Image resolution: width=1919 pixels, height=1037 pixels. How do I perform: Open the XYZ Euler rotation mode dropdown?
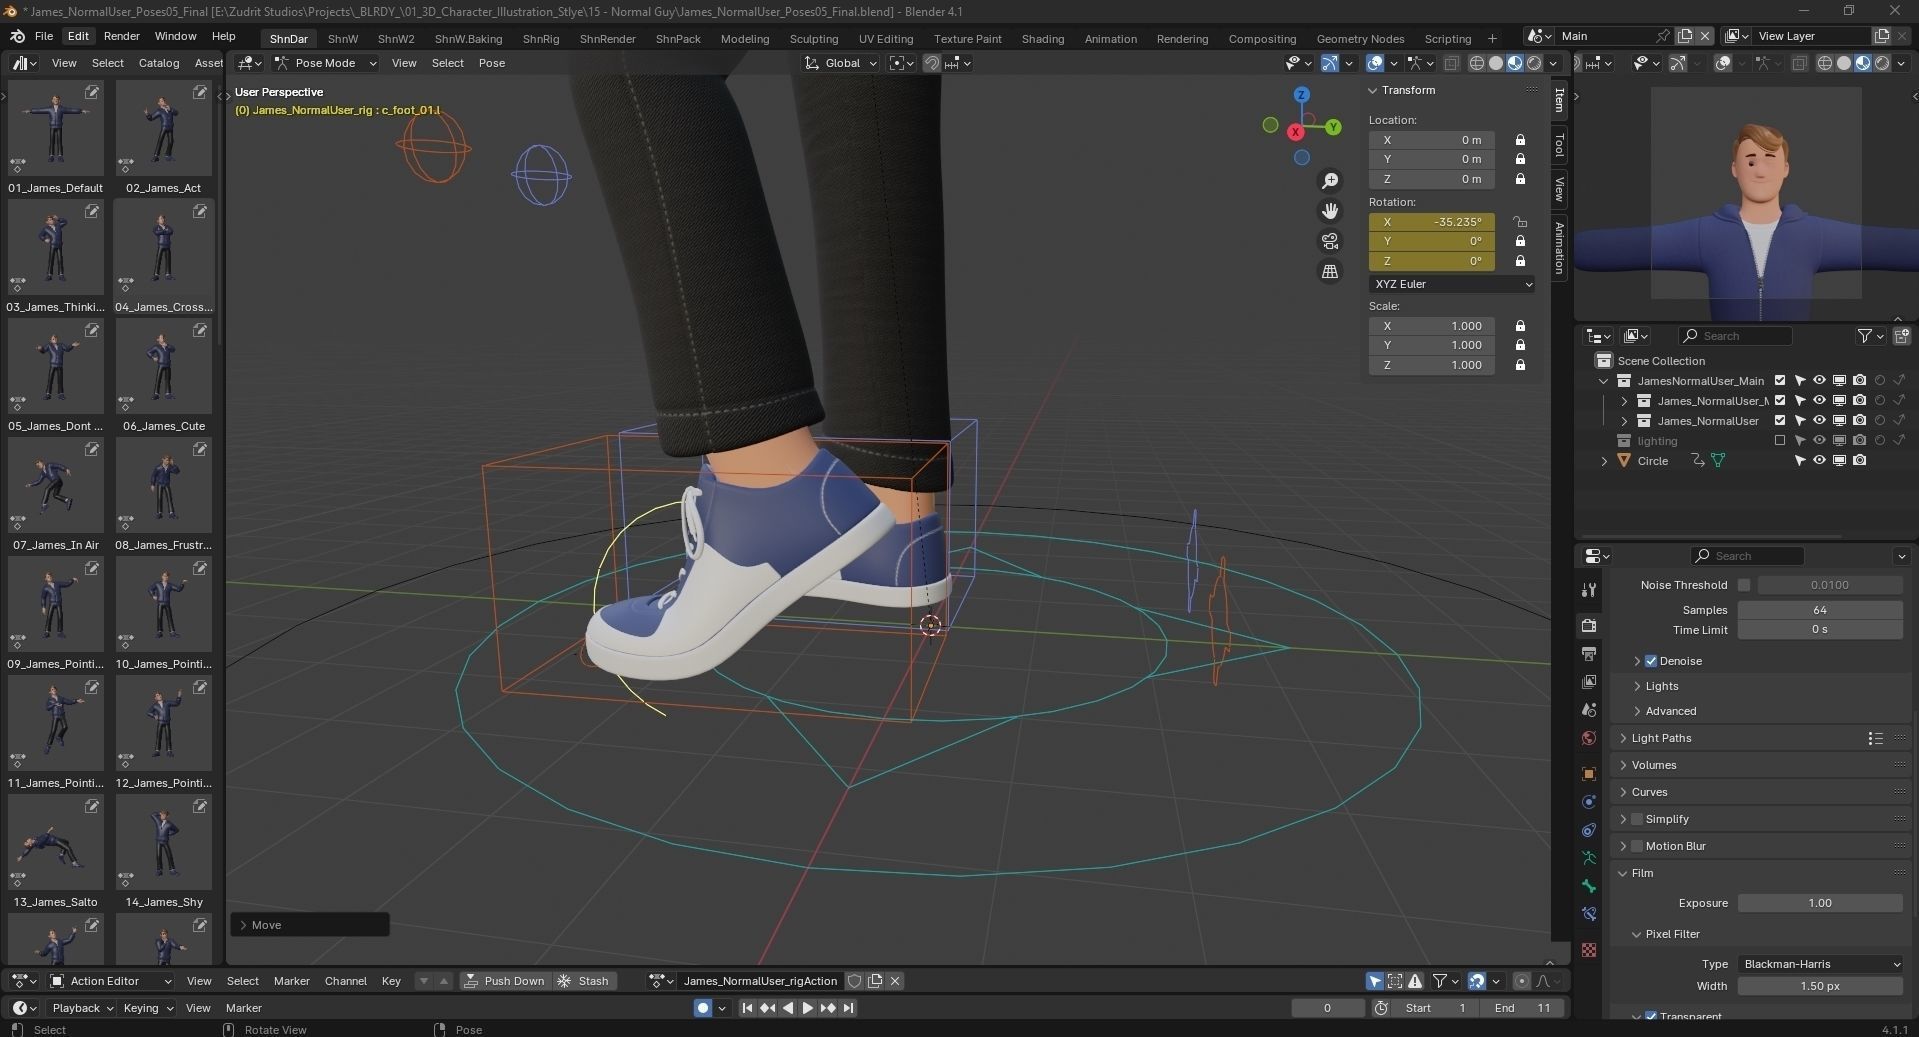pos(1451,284)
